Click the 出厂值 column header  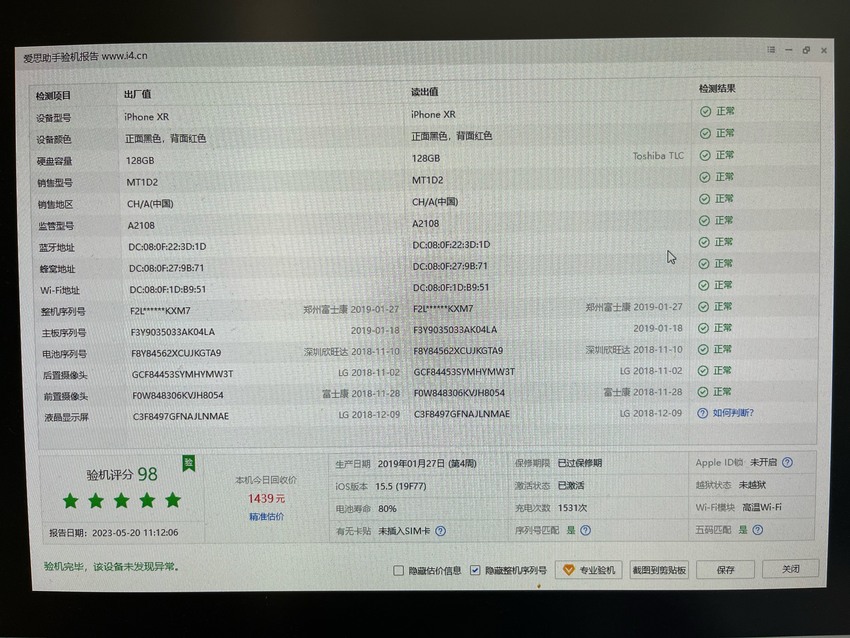137,94
